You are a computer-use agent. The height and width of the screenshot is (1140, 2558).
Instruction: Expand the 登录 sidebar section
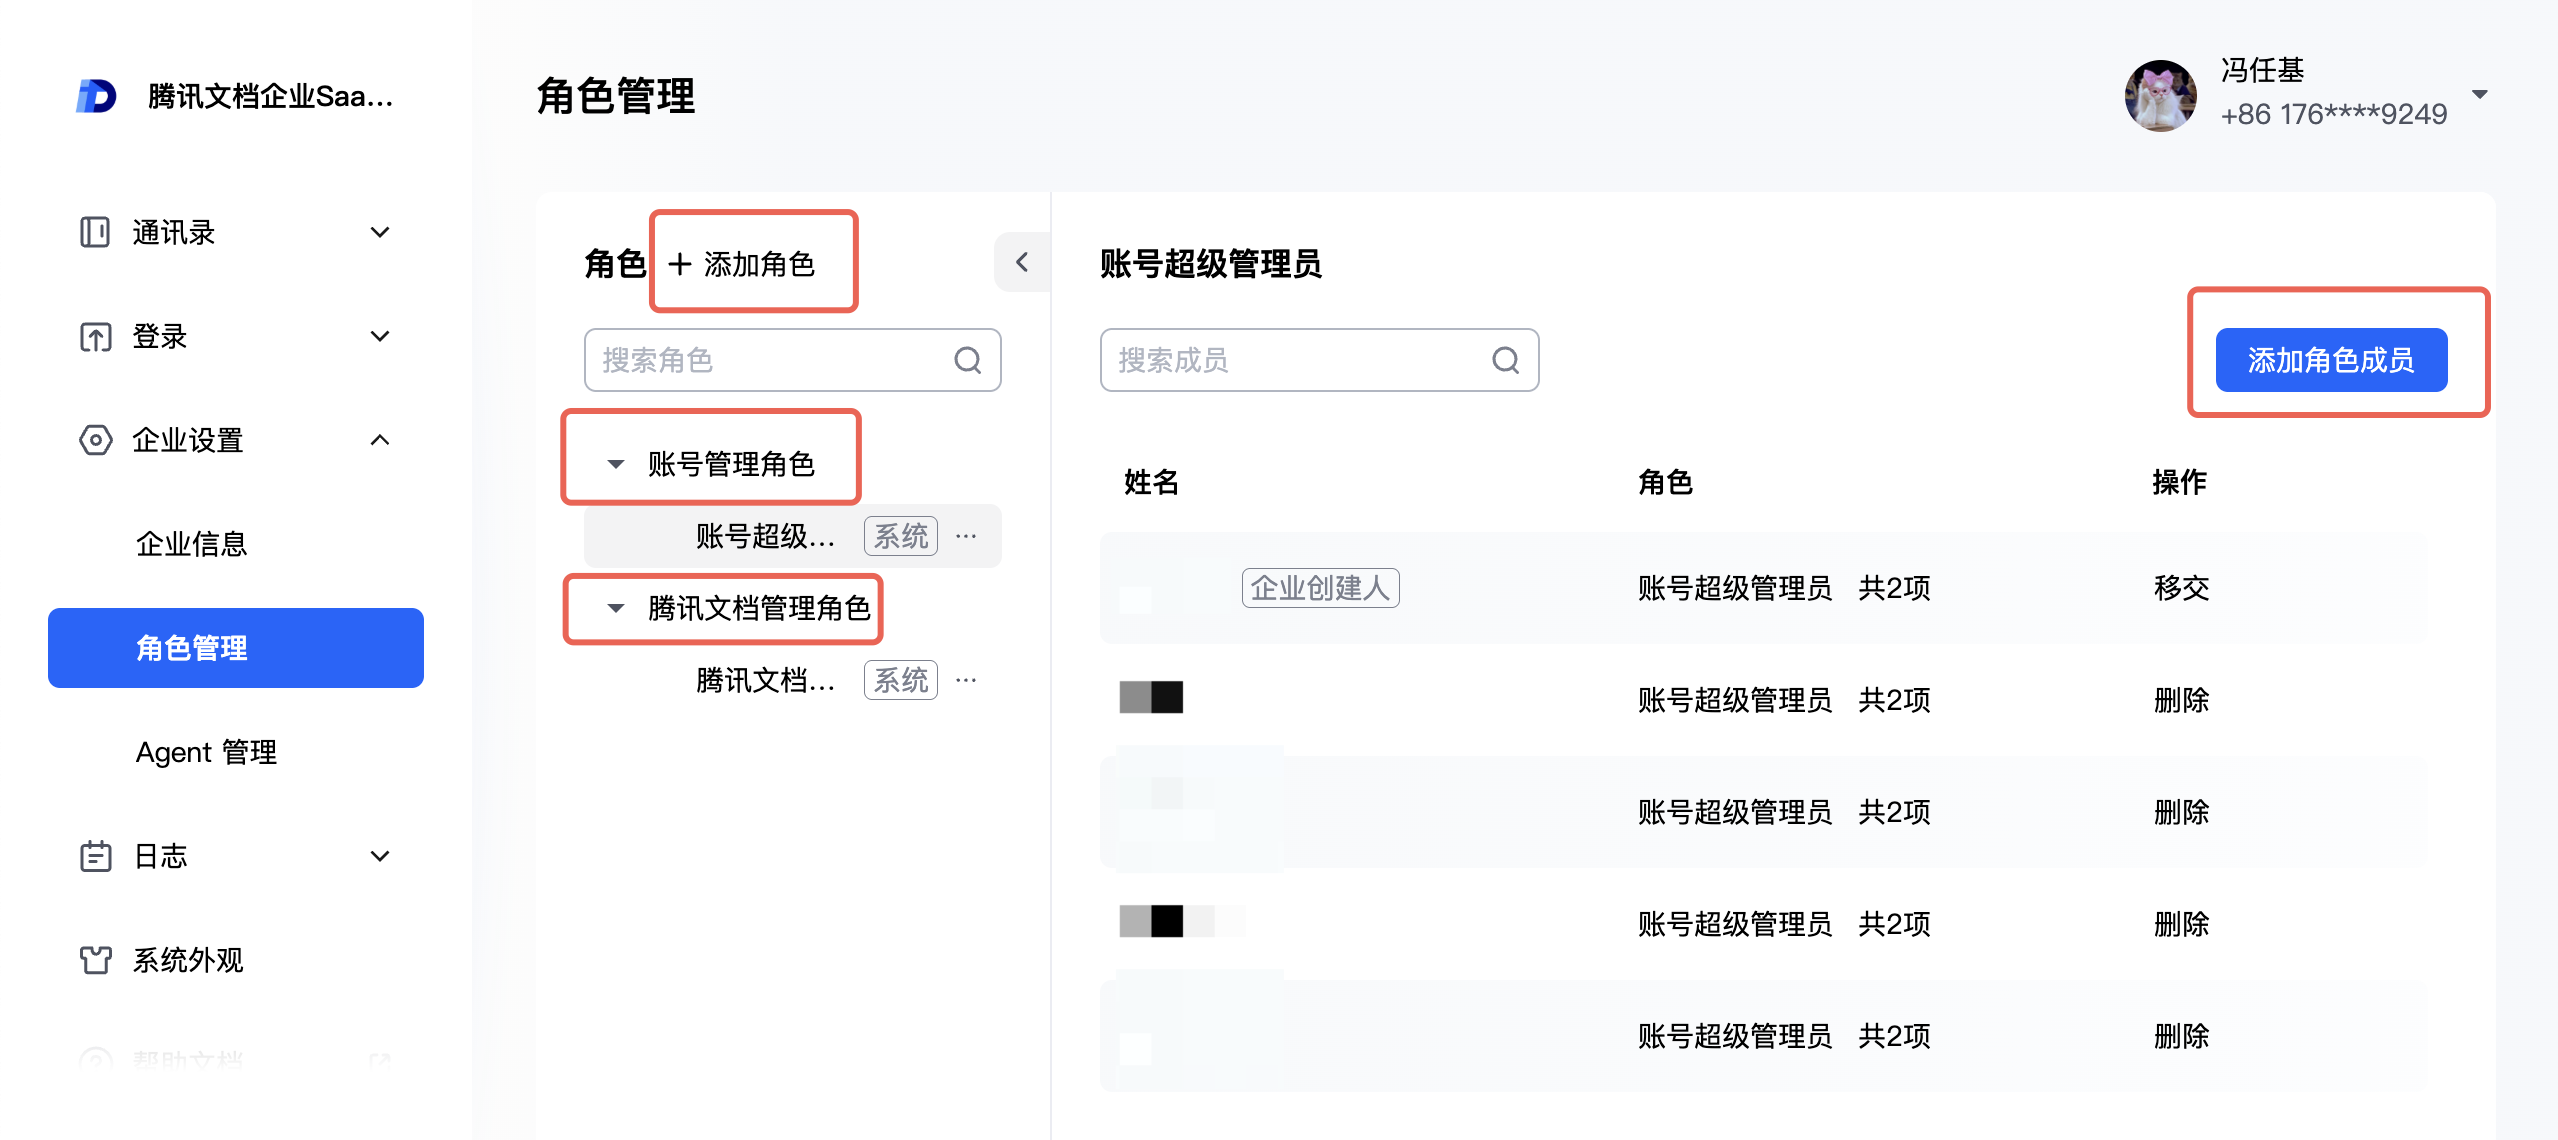379,336
